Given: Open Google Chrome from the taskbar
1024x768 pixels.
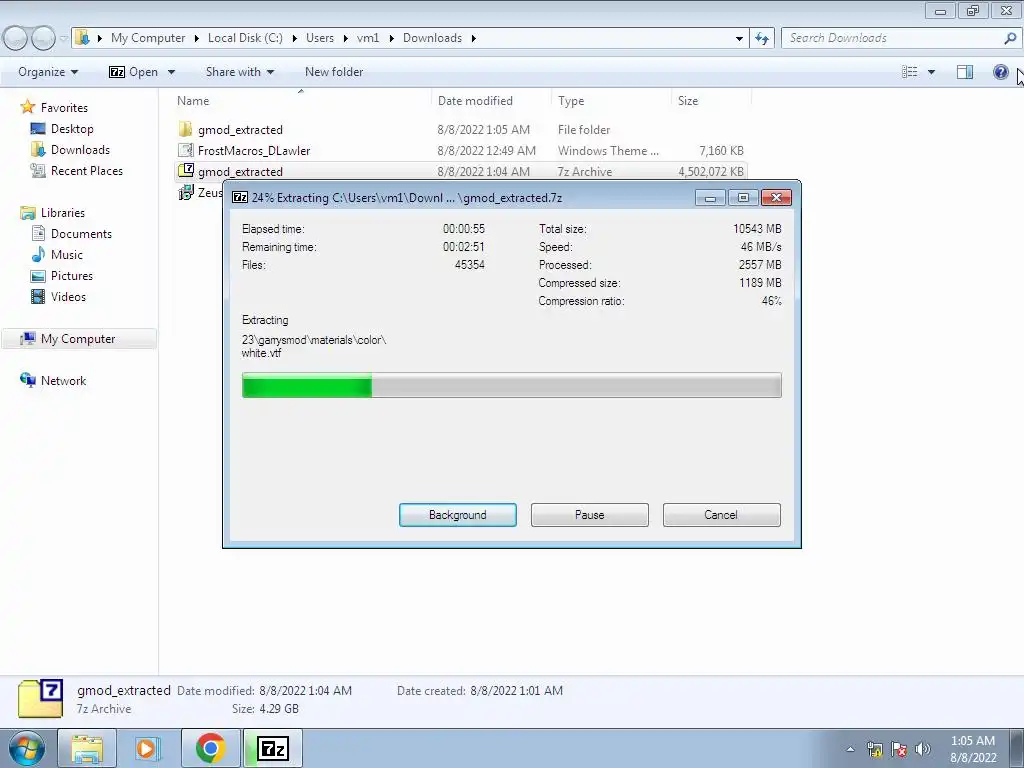Looking at the screenshot, I should click(210, 748).
